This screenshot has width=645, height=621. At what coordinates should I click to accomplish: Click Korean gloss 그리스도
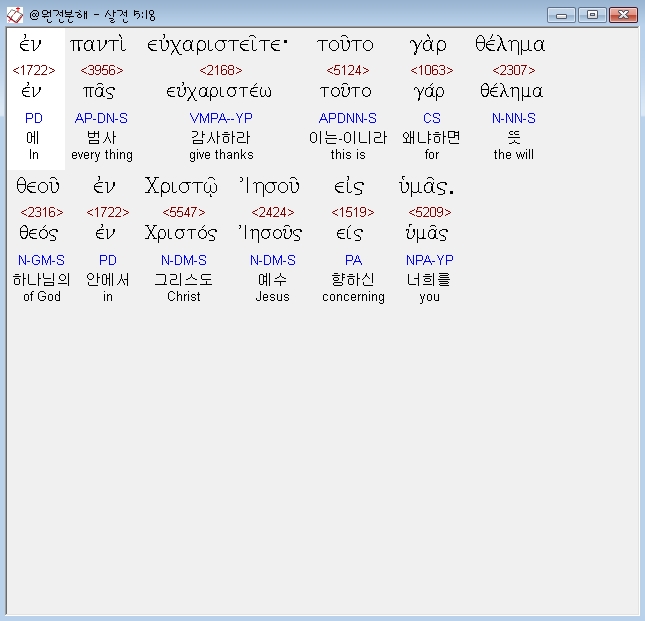(x=183, y=280)
